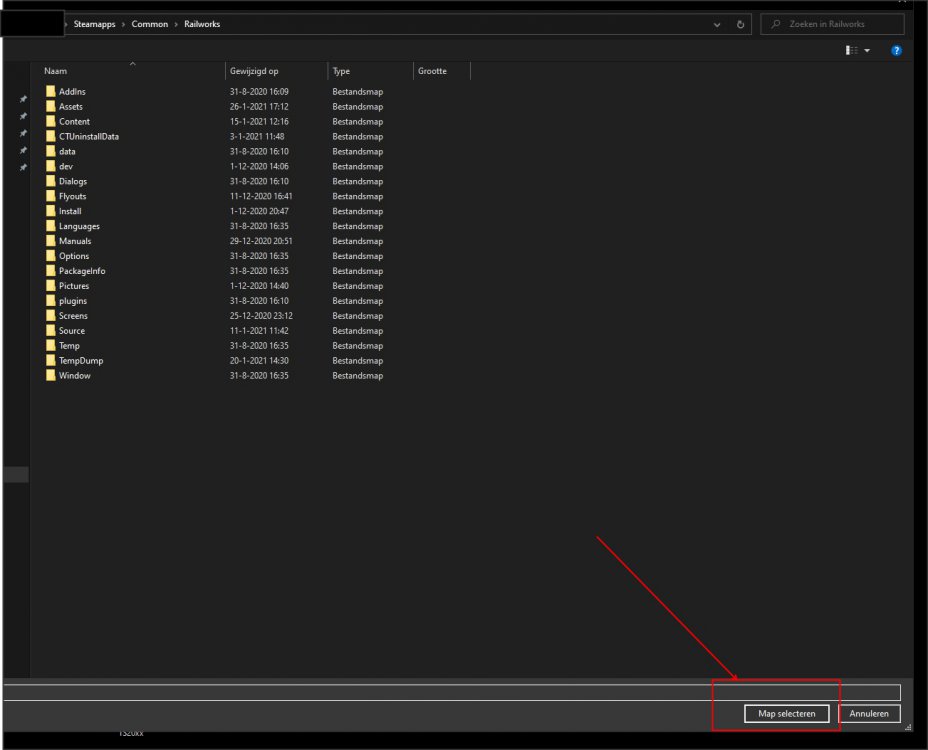Sort by Naam column header

pyautogui.click(x=56, y=71)
